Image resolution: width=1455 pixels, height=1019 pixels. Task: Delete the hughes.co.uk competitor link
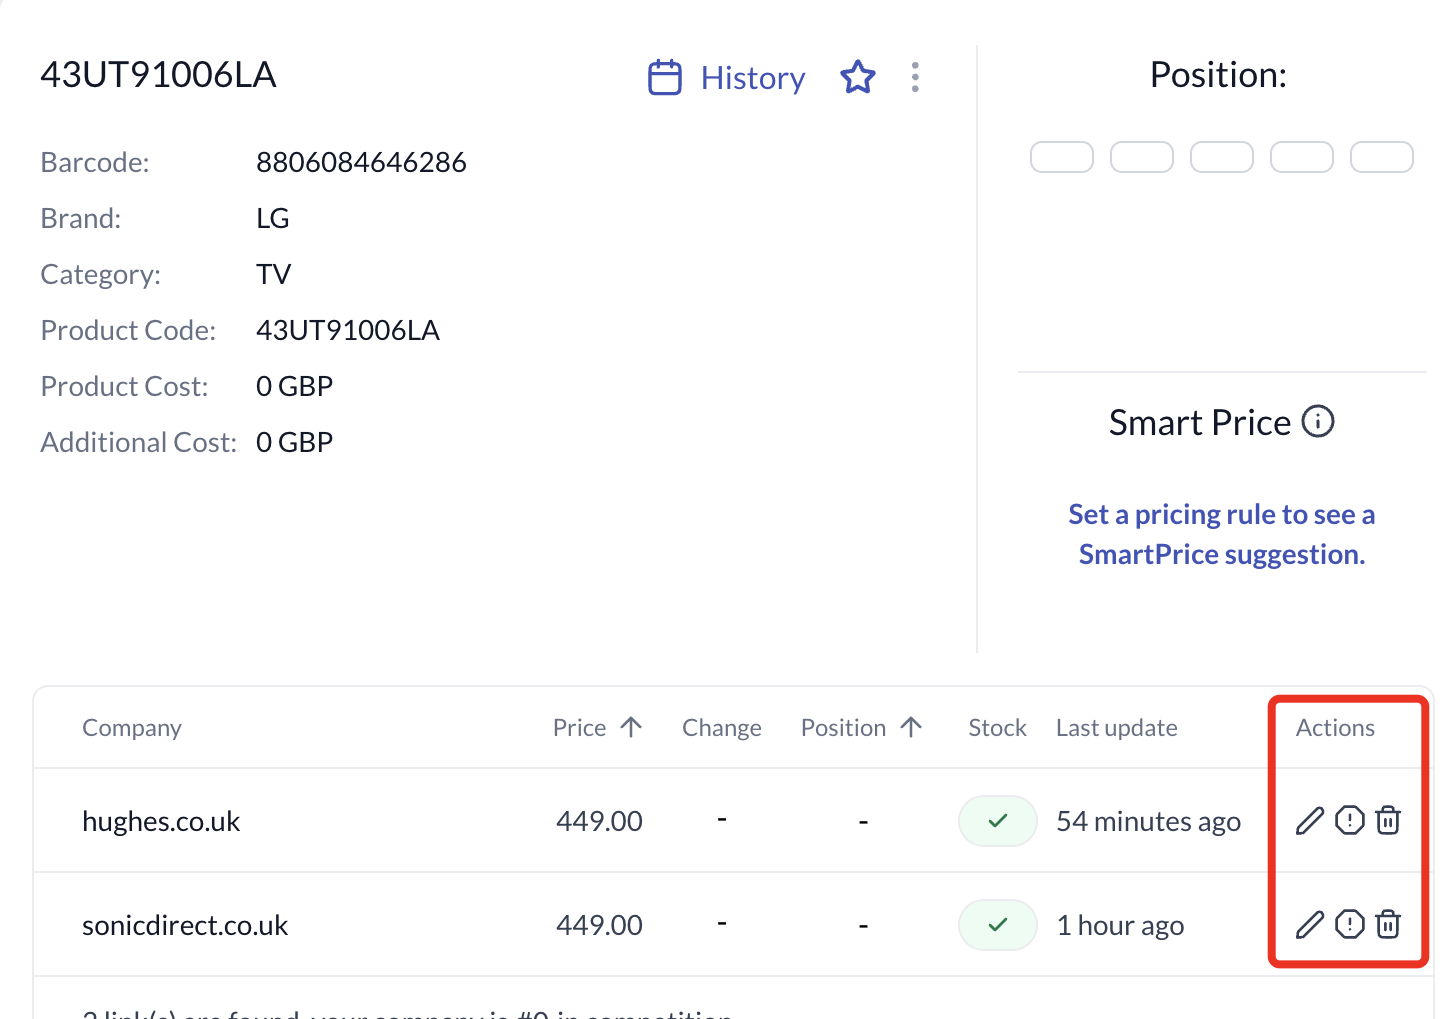coord(1388,821)
